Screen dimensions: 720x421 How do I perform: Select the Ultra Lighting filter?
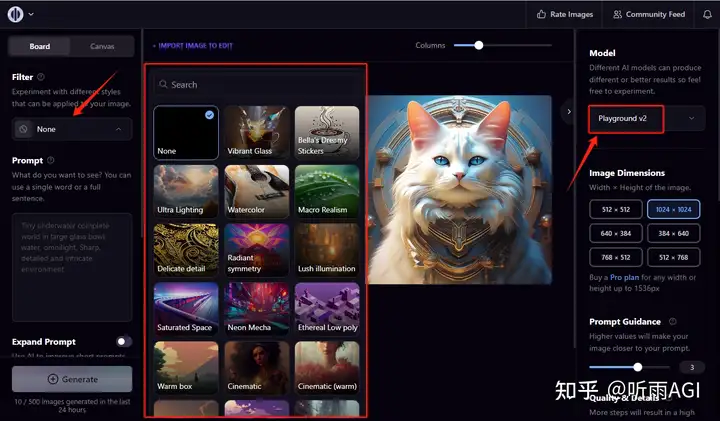tap(186, 191)
